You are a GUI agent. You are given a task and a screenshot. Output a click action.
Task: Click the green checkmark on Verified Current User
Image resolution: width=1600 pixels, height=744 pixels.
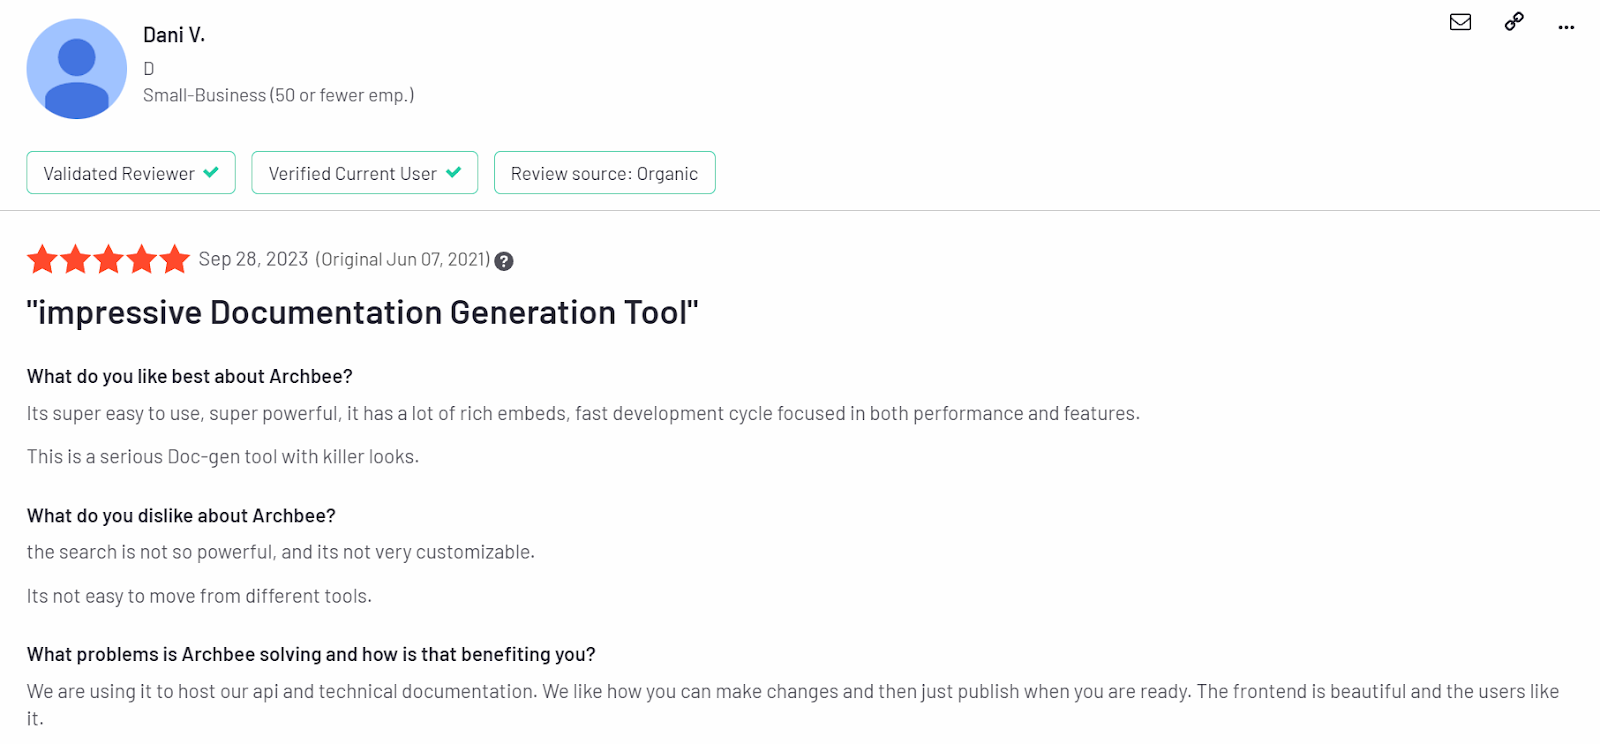tap(454, 172)
